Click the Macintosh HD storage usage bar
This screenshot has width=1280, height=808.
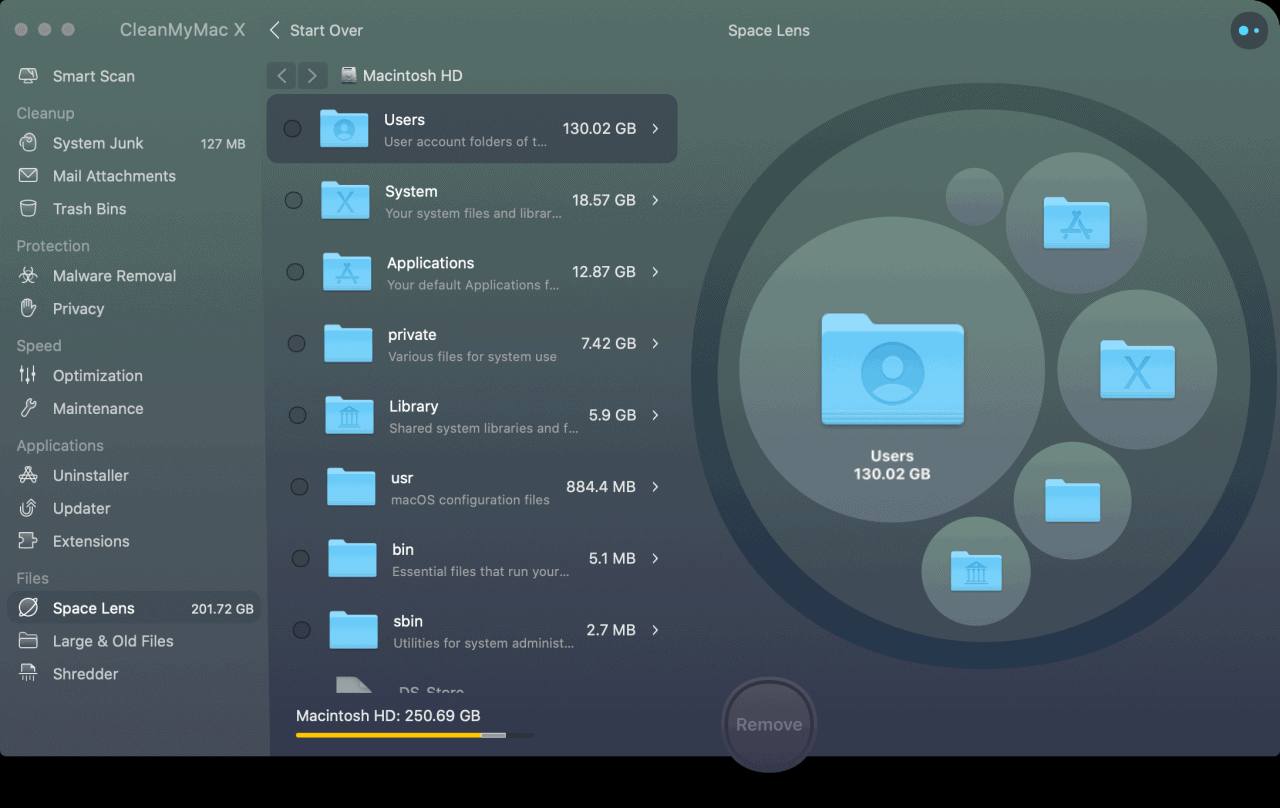414,735
